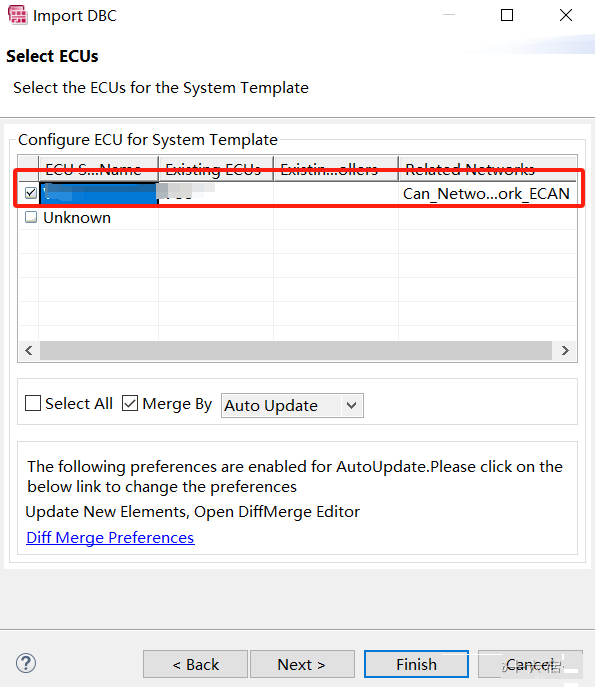Click Finish to complete the import
614x699 pixels.
coord(416,664)
